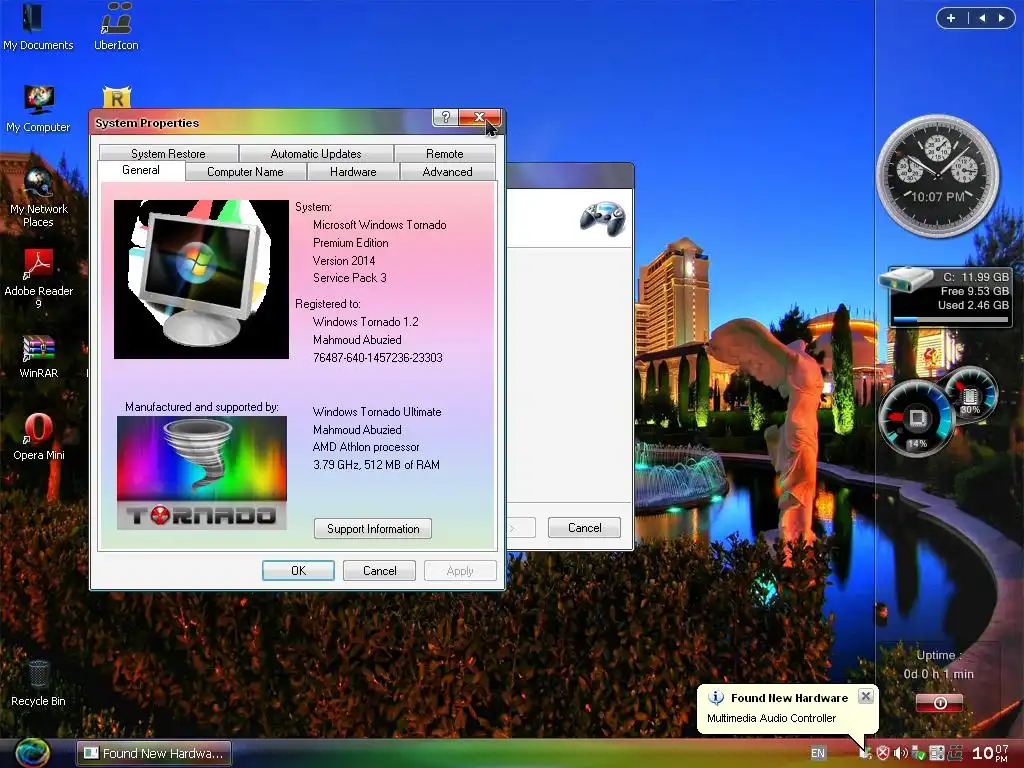Switch to the General tab

[141, 170]
